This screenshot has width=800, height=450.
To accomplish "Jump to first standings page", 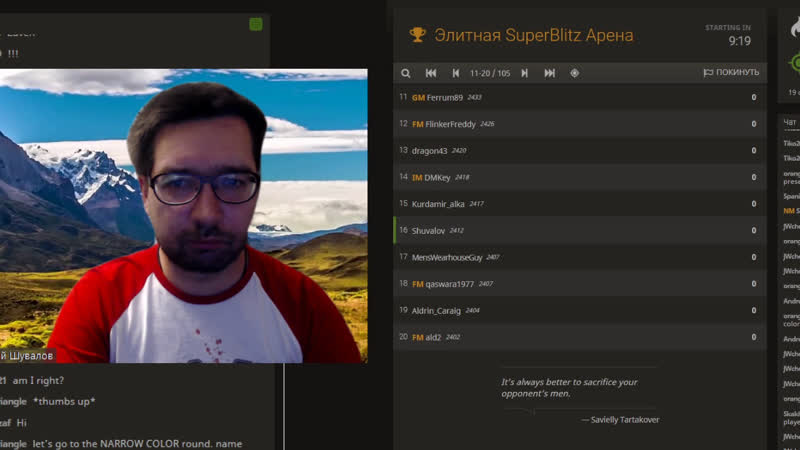I will pyautogui.click(x=431, y=73).
